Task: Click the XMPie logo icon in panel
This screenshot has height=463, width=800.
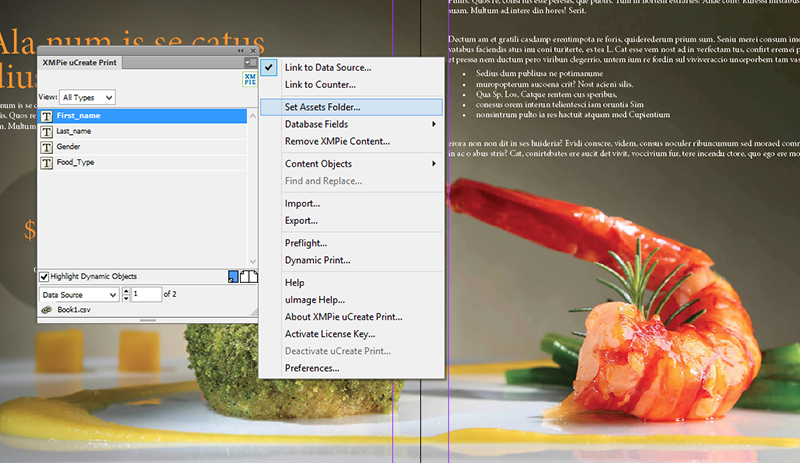Action: (x=249, y=80)
